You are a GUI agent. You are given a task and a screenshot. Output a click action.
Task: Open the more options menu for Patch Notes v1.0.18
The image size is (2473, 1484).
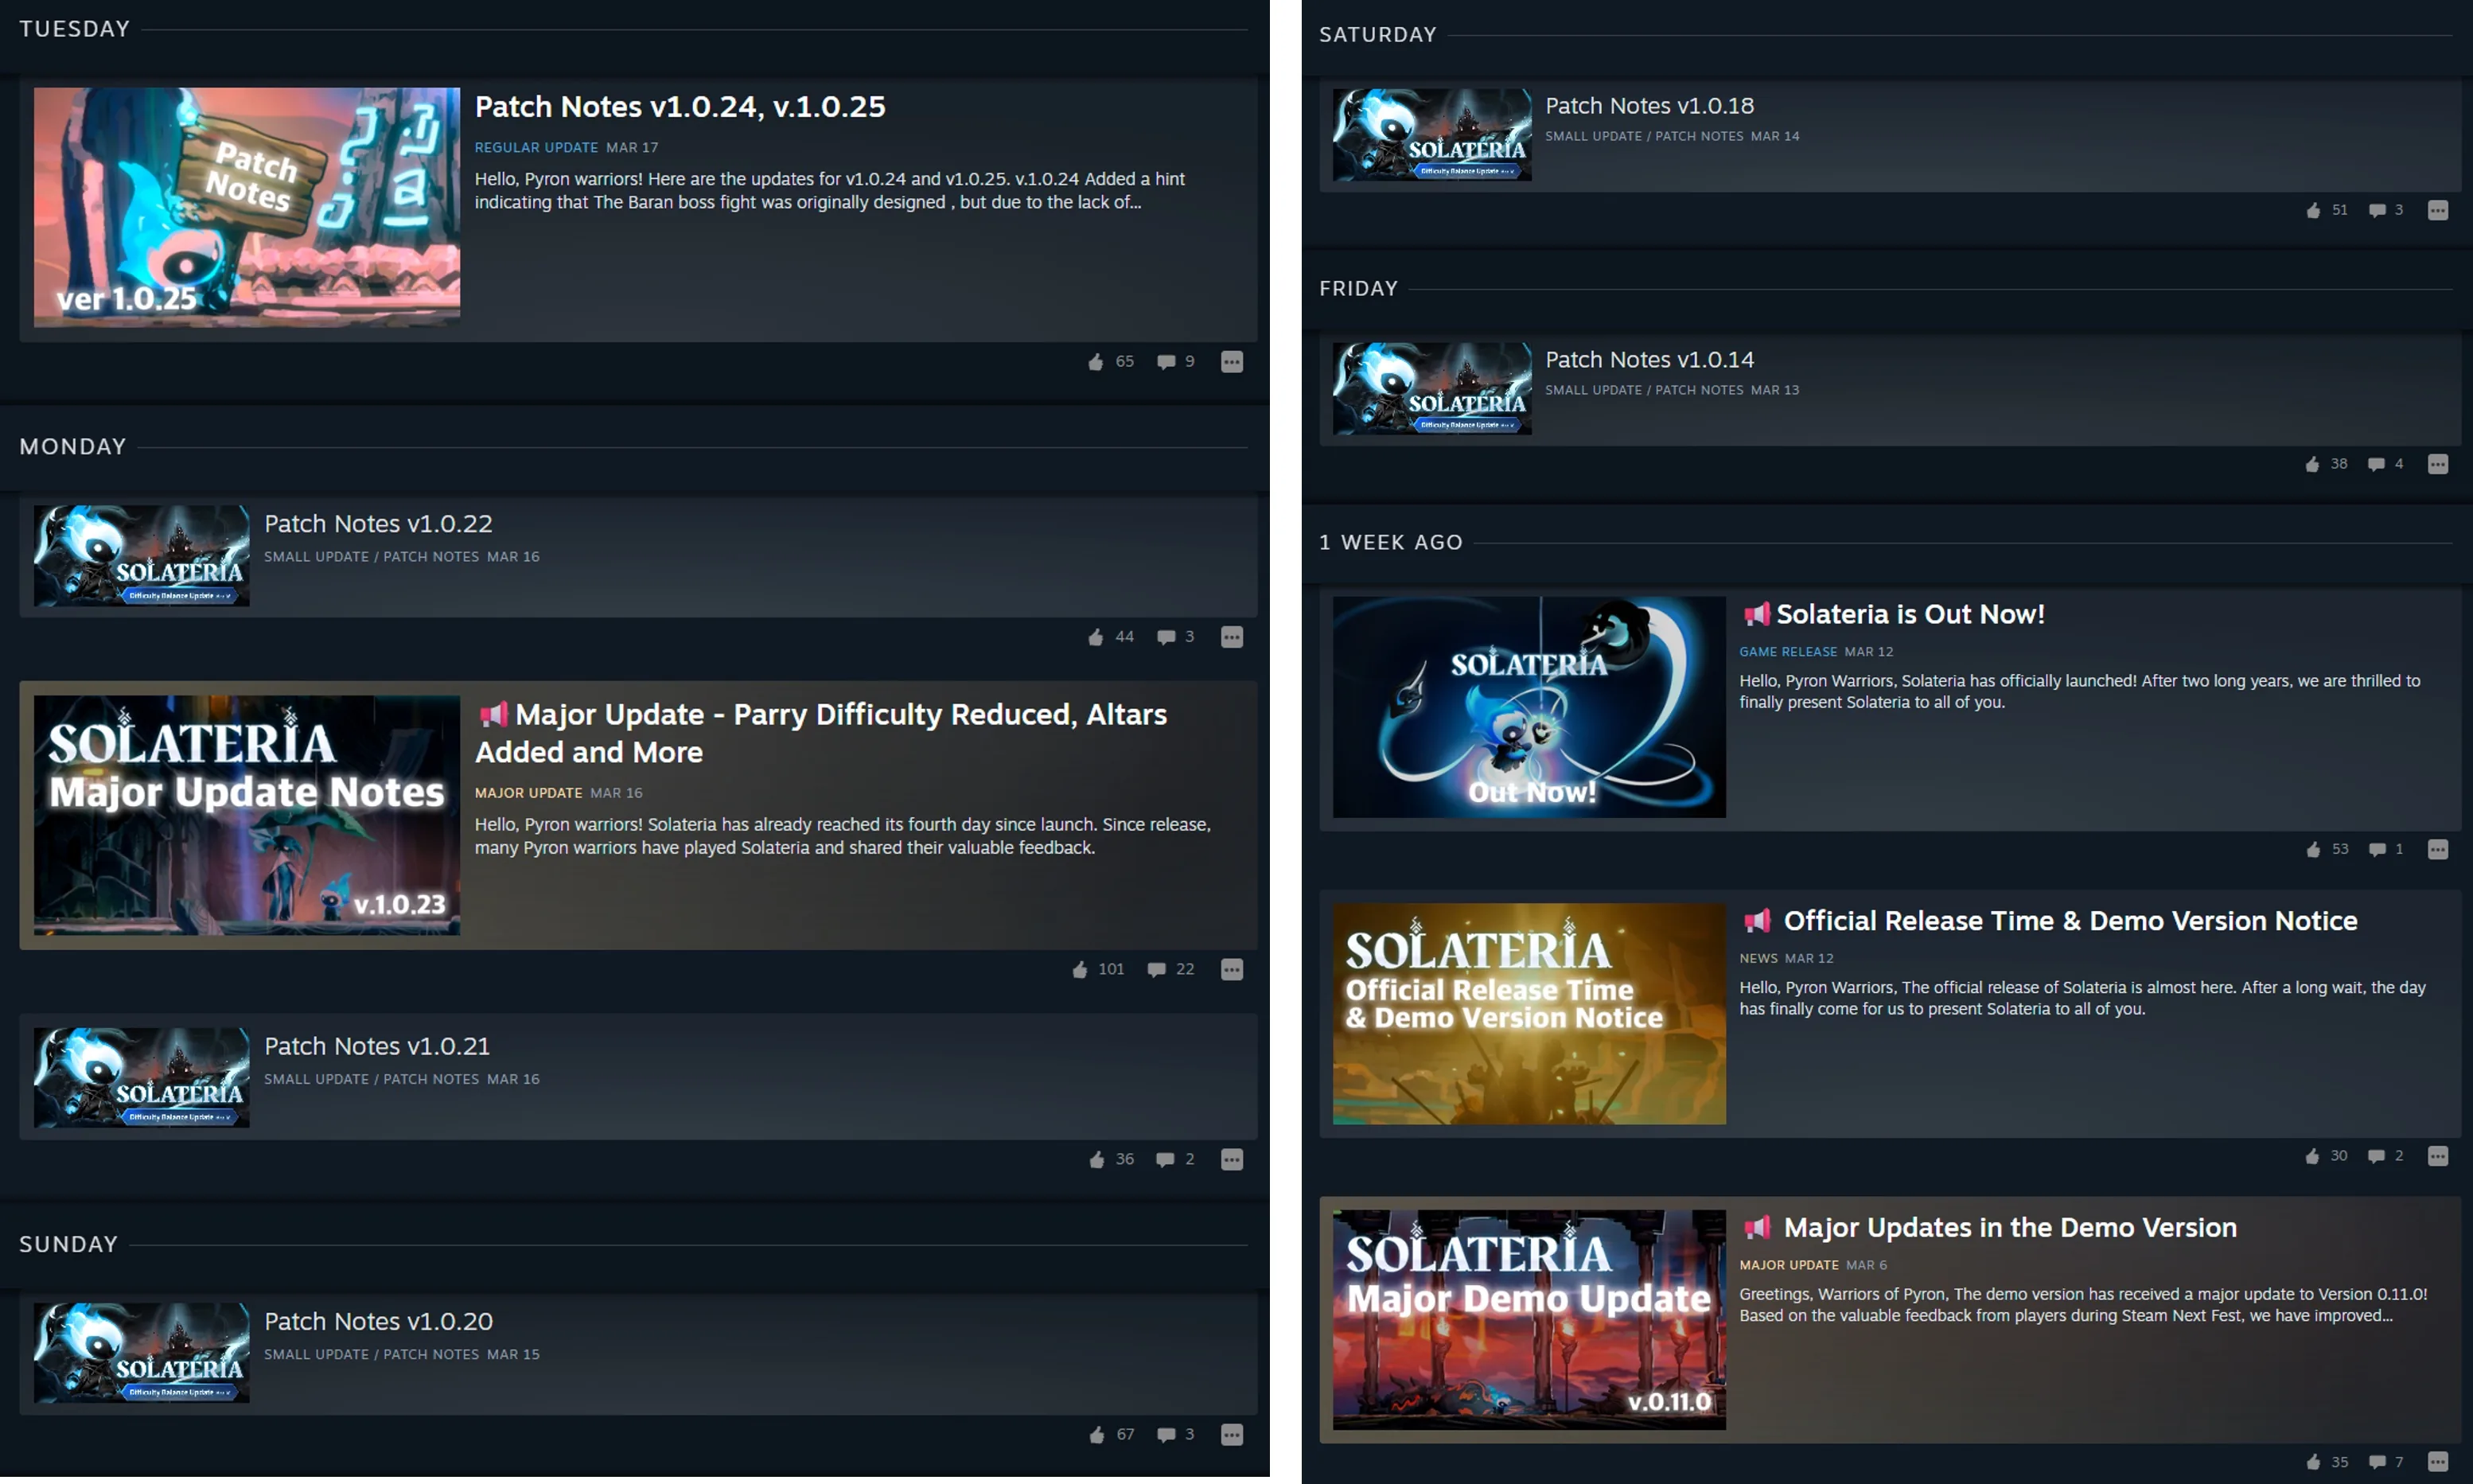click(2438, 210)
